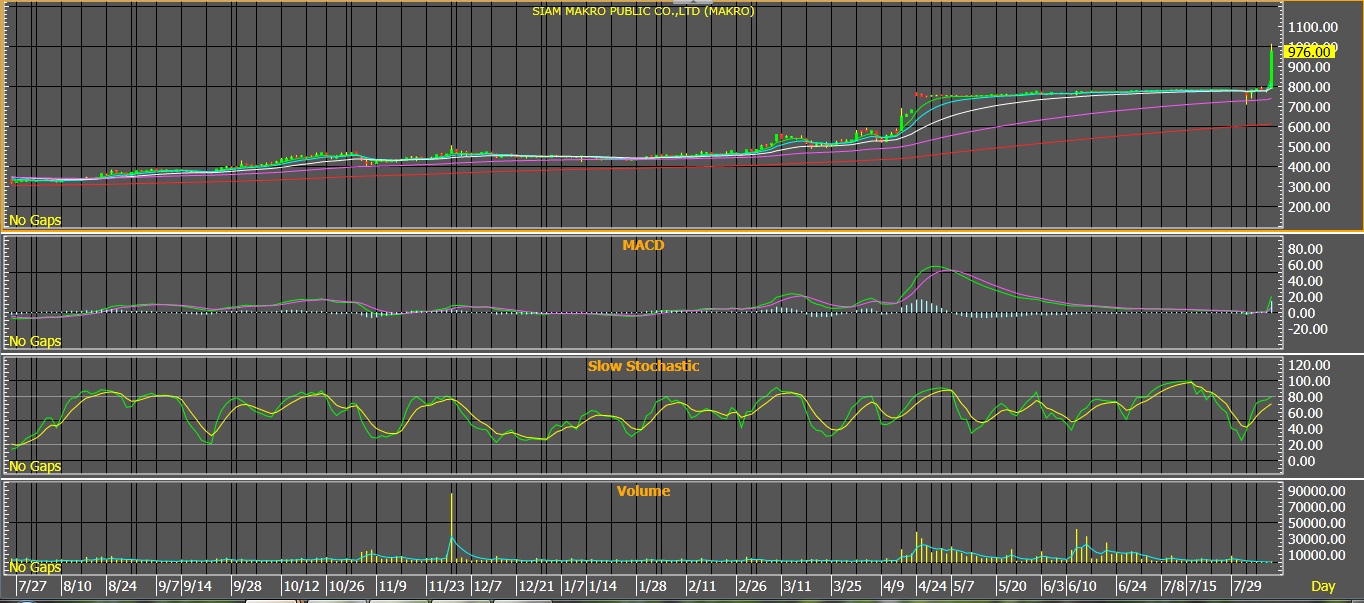Select the 6/24 date on the time axis
The image size is (1364, 603).
[x=1131, y=585]
